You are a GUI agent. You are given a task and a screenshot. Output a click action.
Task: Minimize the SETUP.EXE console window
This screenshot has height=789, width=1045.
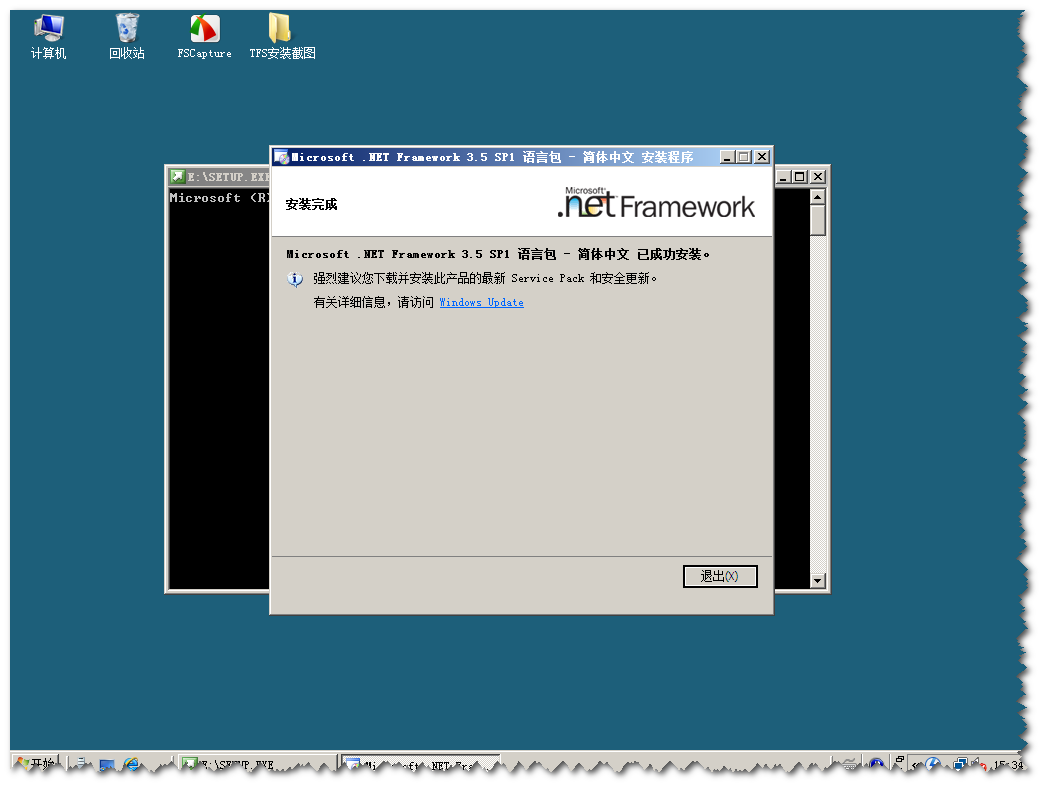tap(783, 177)
